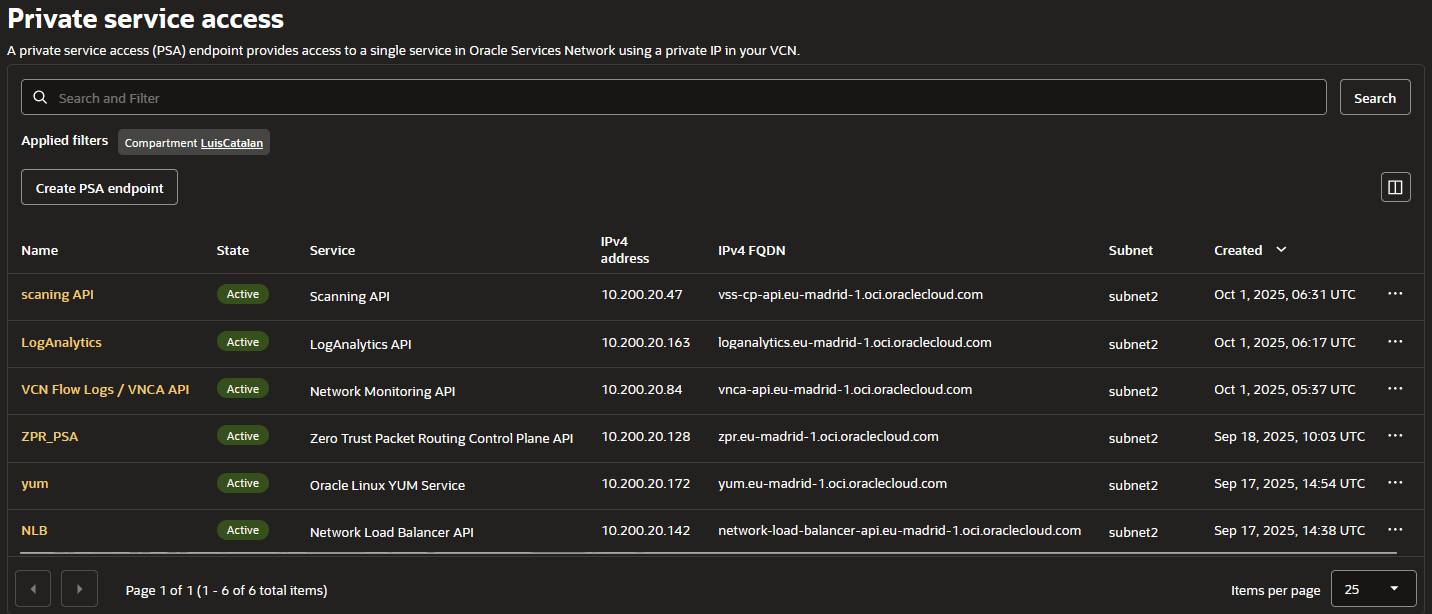The width and height of the screenshot is (1432, 614).
Task: Click the previous page arrow
Action: (33, 588)
